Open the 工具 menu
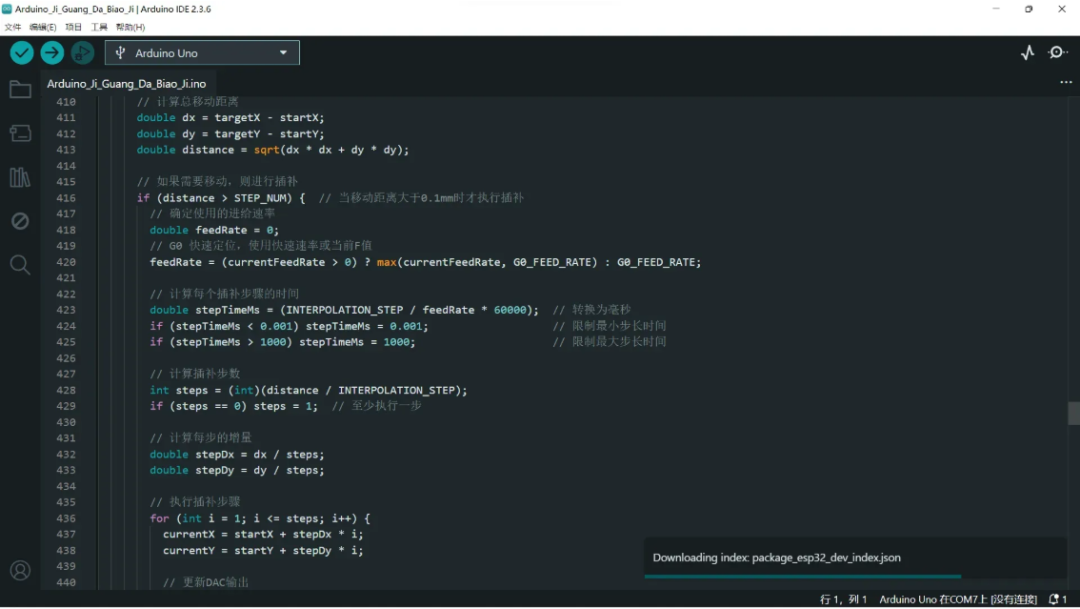This screenshot has width=1080, height=609. tap(99, 27)
